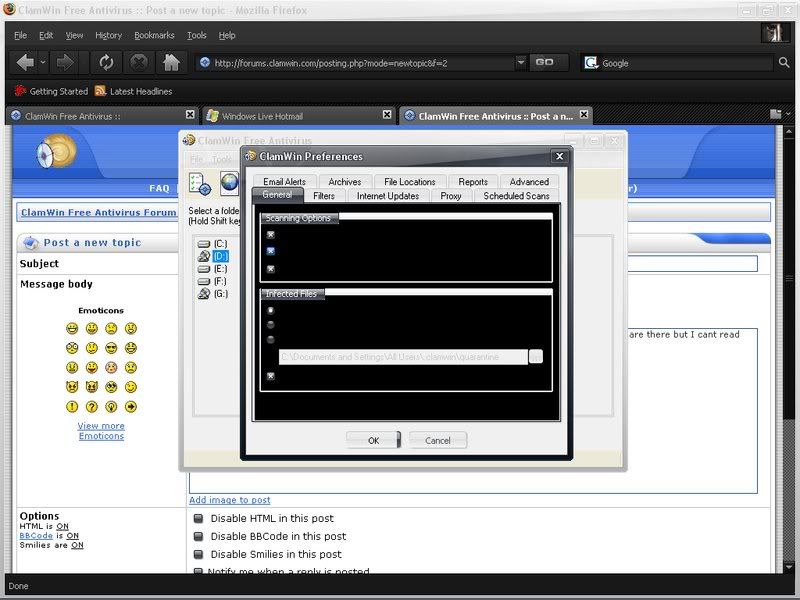
Task: Select drive (F:) in ClamWin list
Action: tap(213, 282)
